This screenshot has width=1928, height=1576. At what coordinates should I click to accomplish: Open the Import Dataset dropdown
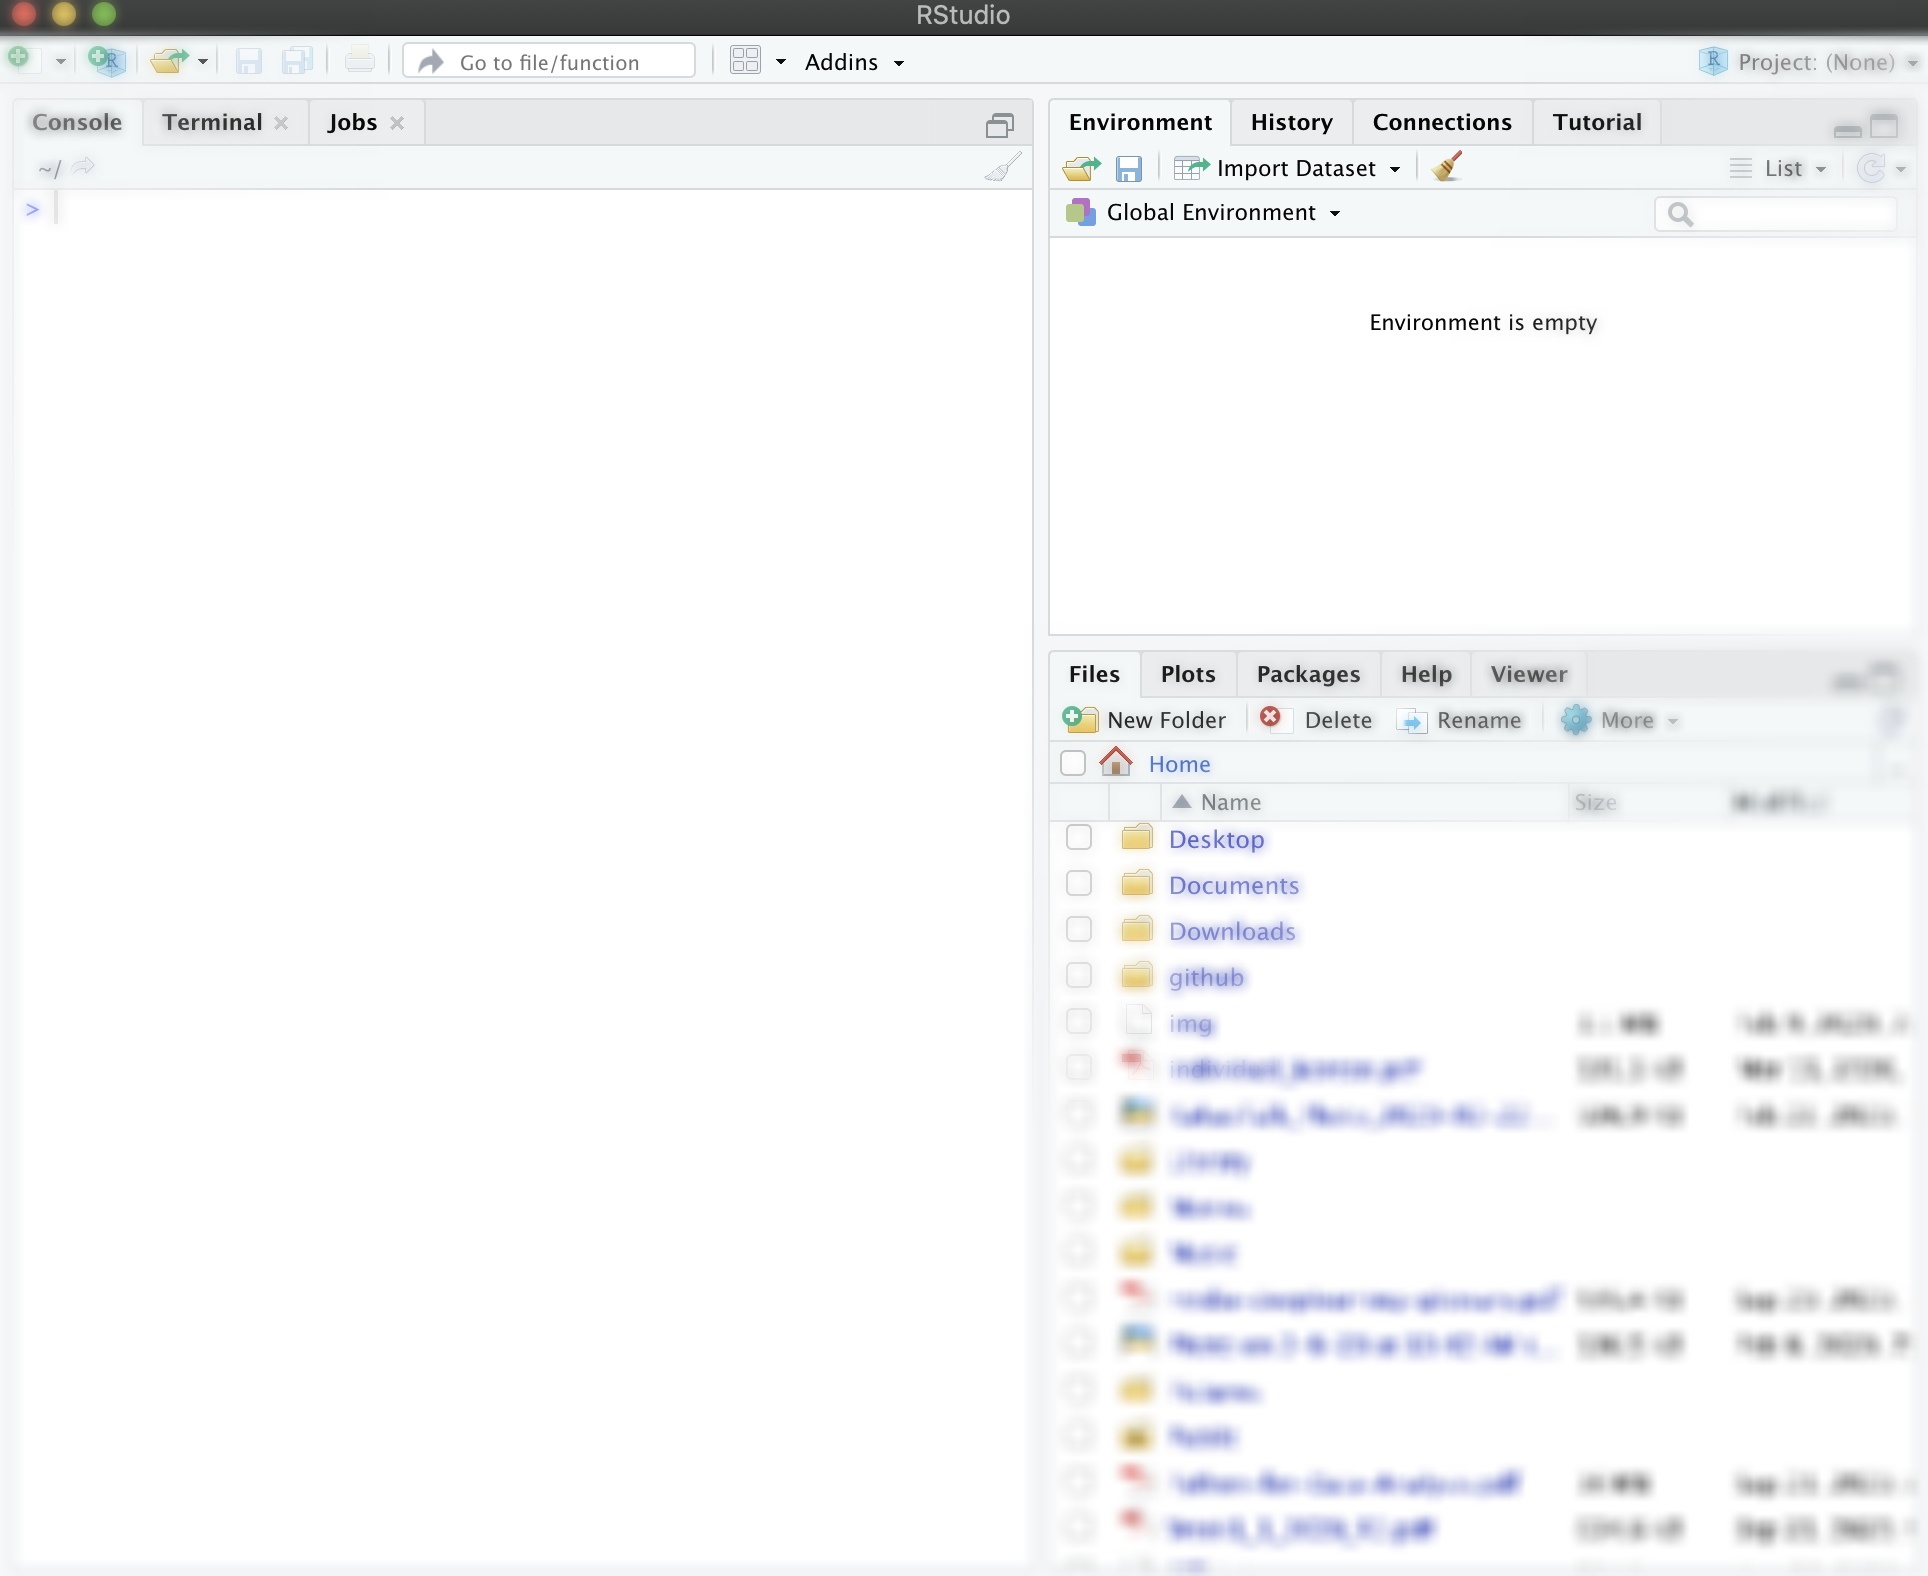tap(1287, 168)
